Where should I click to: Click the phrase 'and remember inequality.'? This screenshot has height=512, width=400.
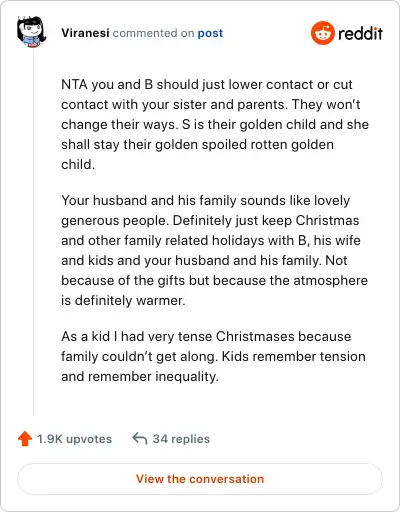click(x=140, y=376)
